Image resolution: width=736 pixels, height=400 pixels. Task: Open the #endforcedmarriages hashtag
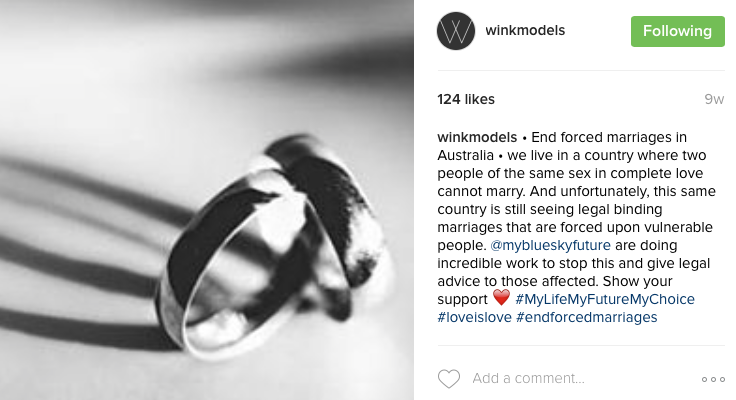(586, 317)
